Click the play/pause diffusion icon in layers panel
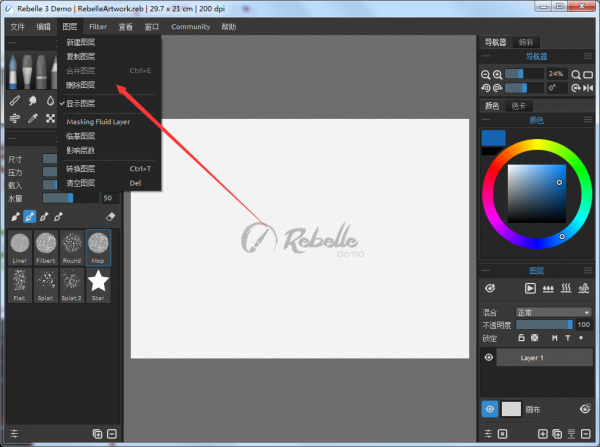The height and width of the screenshot is (447, 600). click(531, 288)
